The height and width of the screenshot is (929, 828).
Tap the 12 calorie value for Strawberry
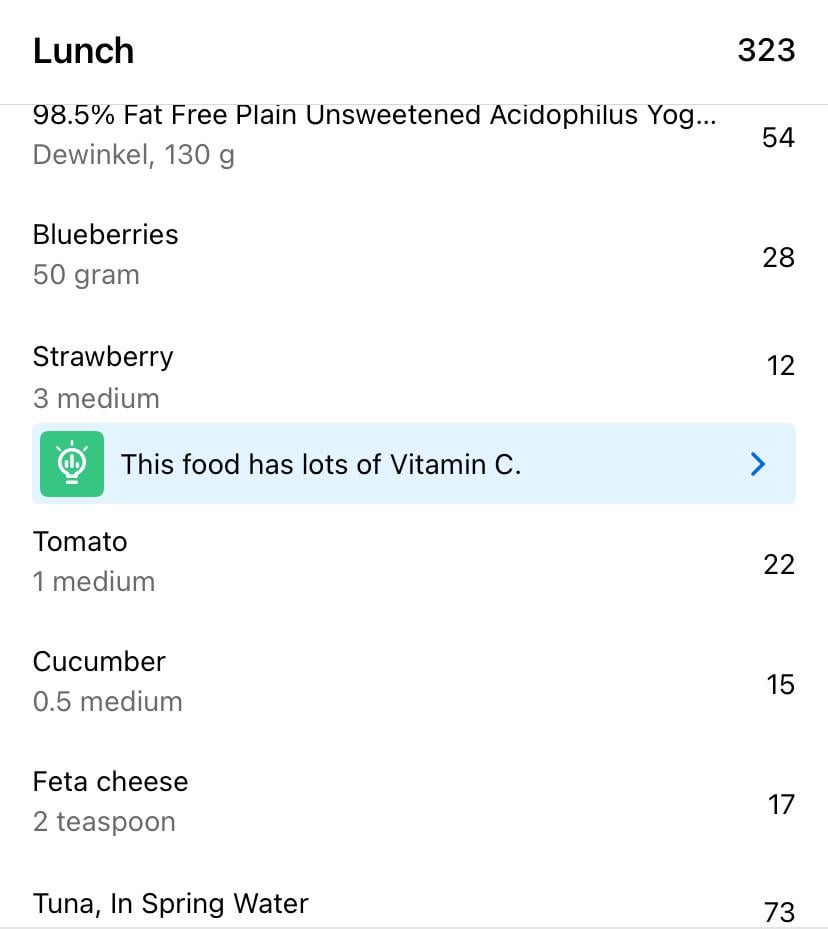[x=781, y=366]
